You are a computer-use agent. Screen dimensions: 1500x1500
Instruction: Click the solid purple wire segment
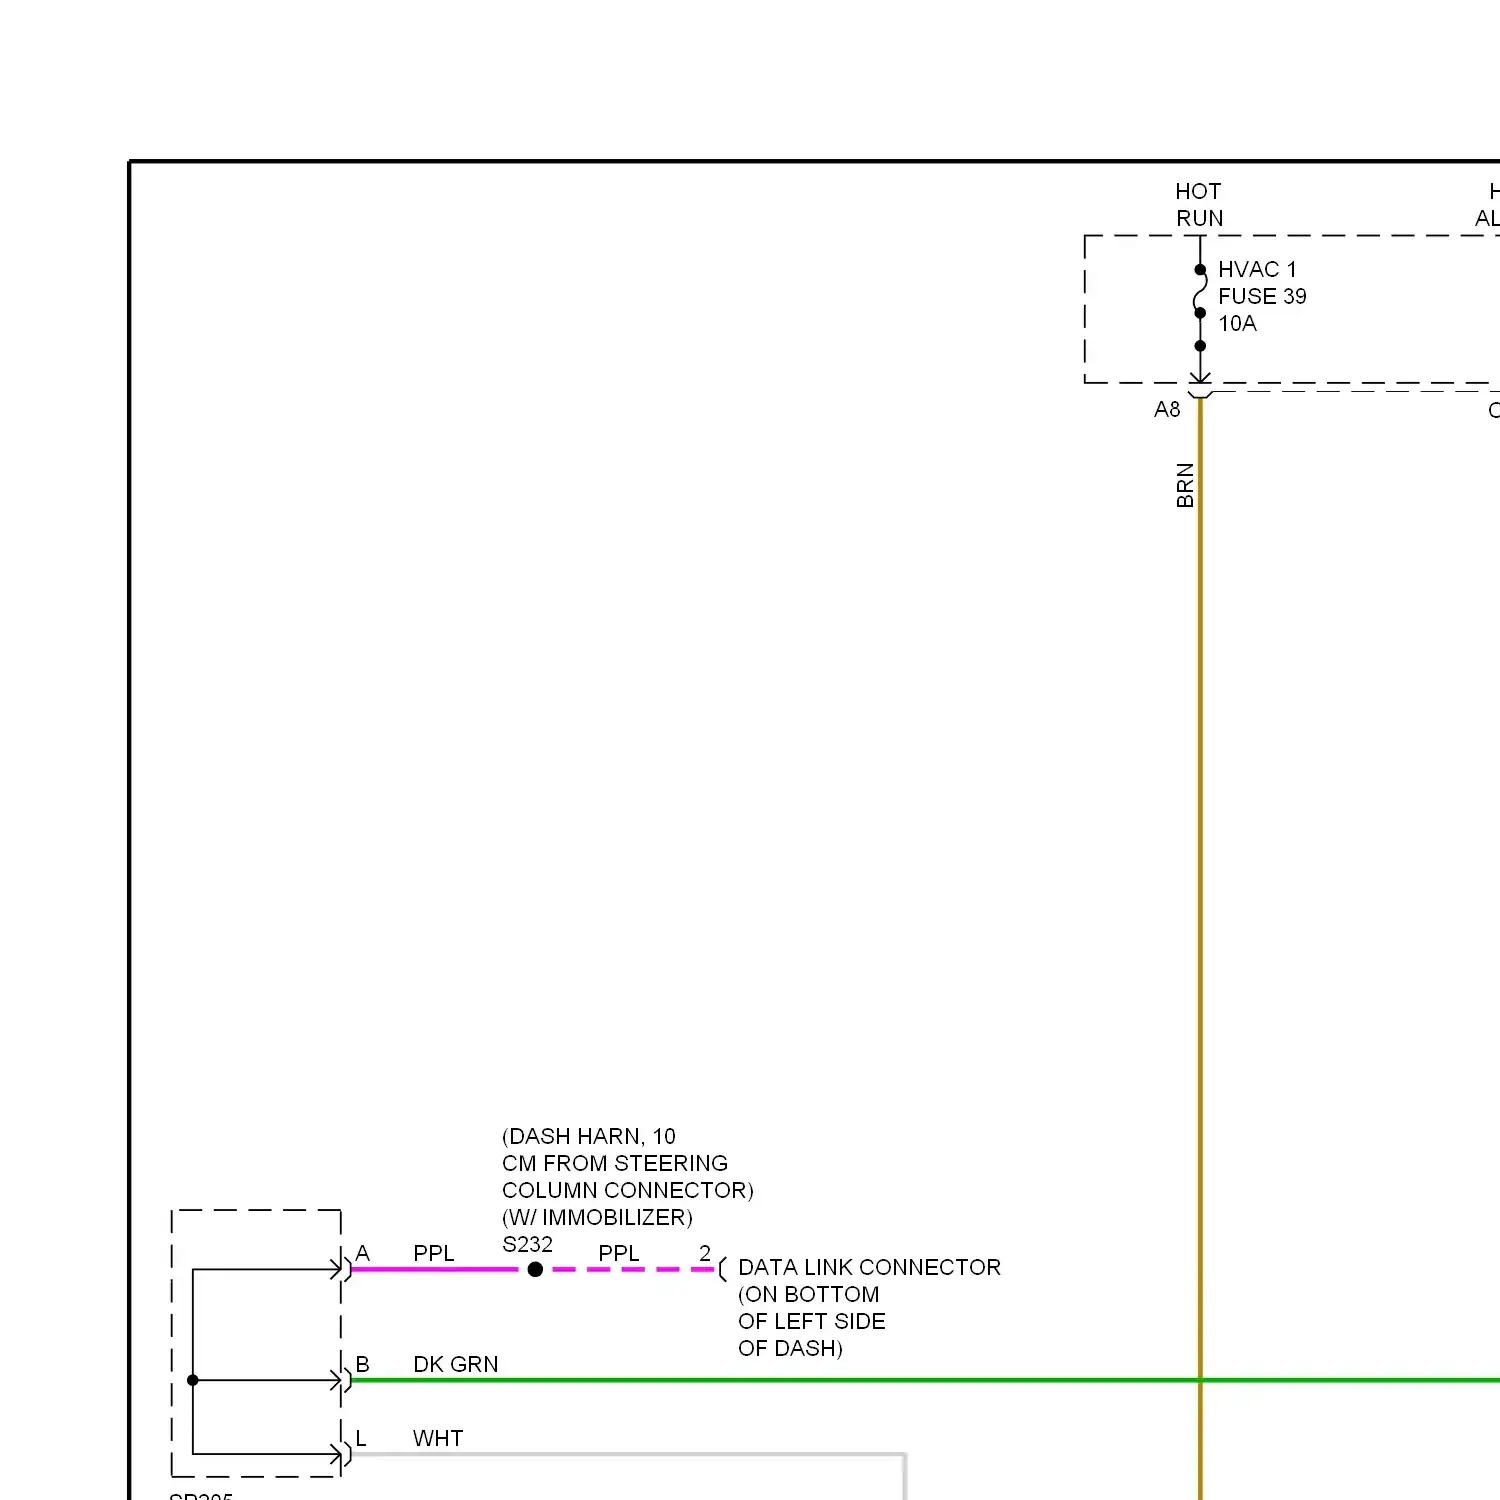click(x=435, y=1269)
